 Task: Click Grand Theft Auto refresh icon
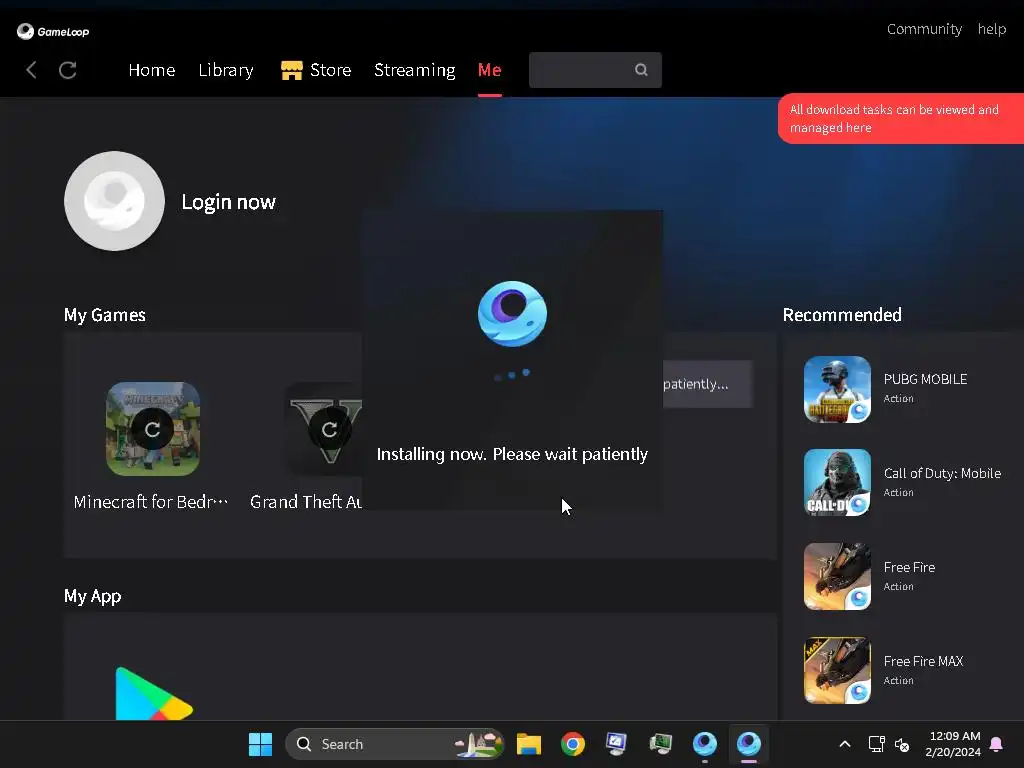click(330, 429)
